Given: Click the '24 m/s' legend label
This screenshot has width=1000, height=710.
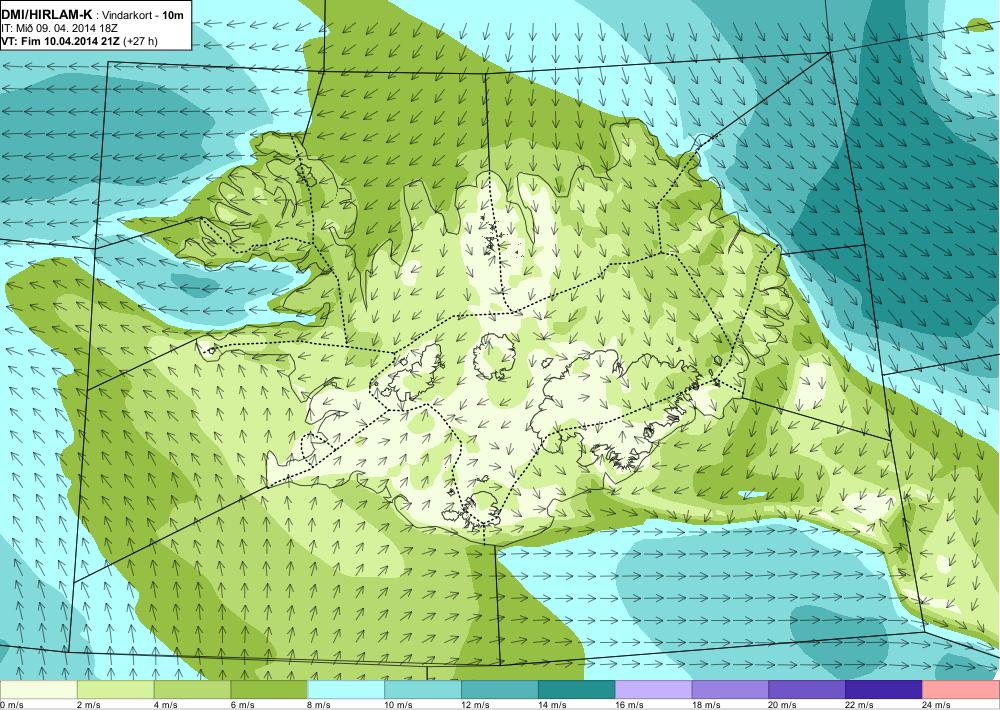Looking at the screenshot, I should (937, 705).
